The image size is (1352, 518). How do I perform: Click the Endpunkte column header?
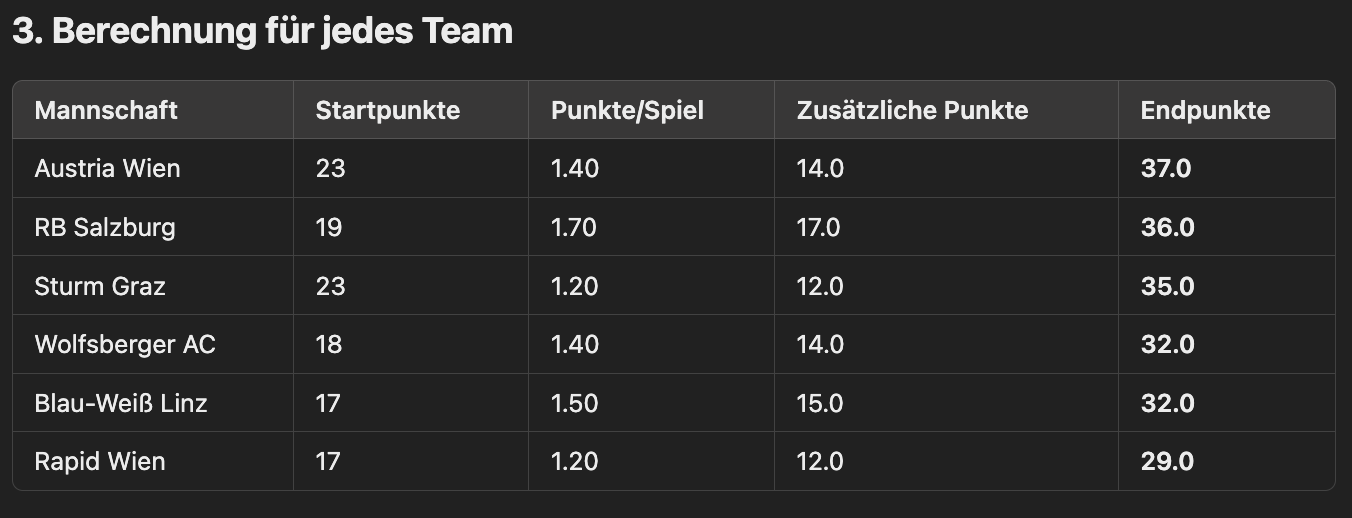pyautogui.click(x=1205, y=110)
